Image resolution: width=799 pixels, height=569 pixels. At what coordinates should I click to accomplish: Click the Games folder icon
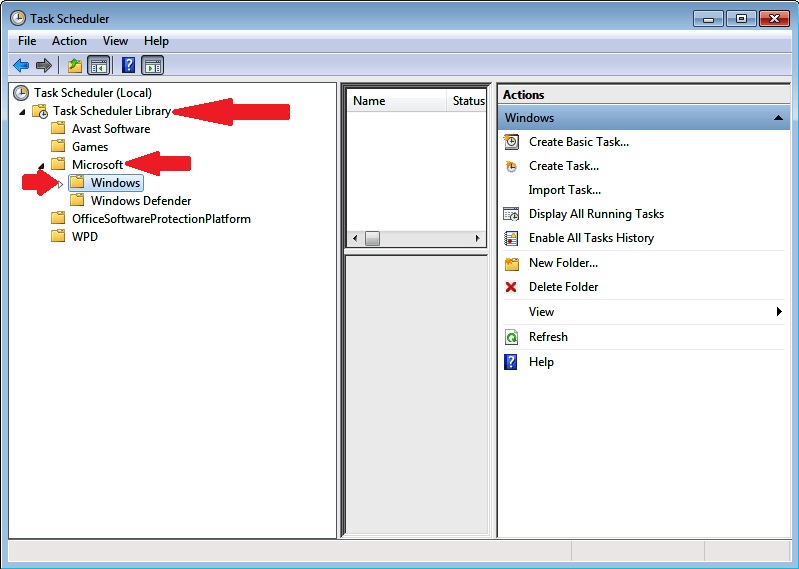tap(59, 147)
